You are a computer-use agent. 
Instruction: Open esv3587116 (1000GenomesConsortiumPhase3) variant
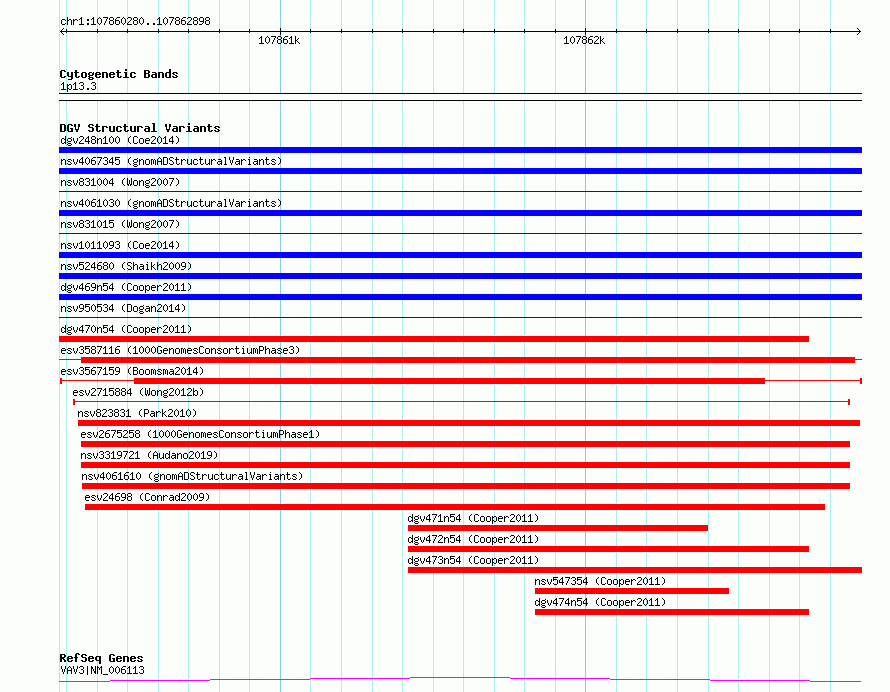click(x=180, y=350)
